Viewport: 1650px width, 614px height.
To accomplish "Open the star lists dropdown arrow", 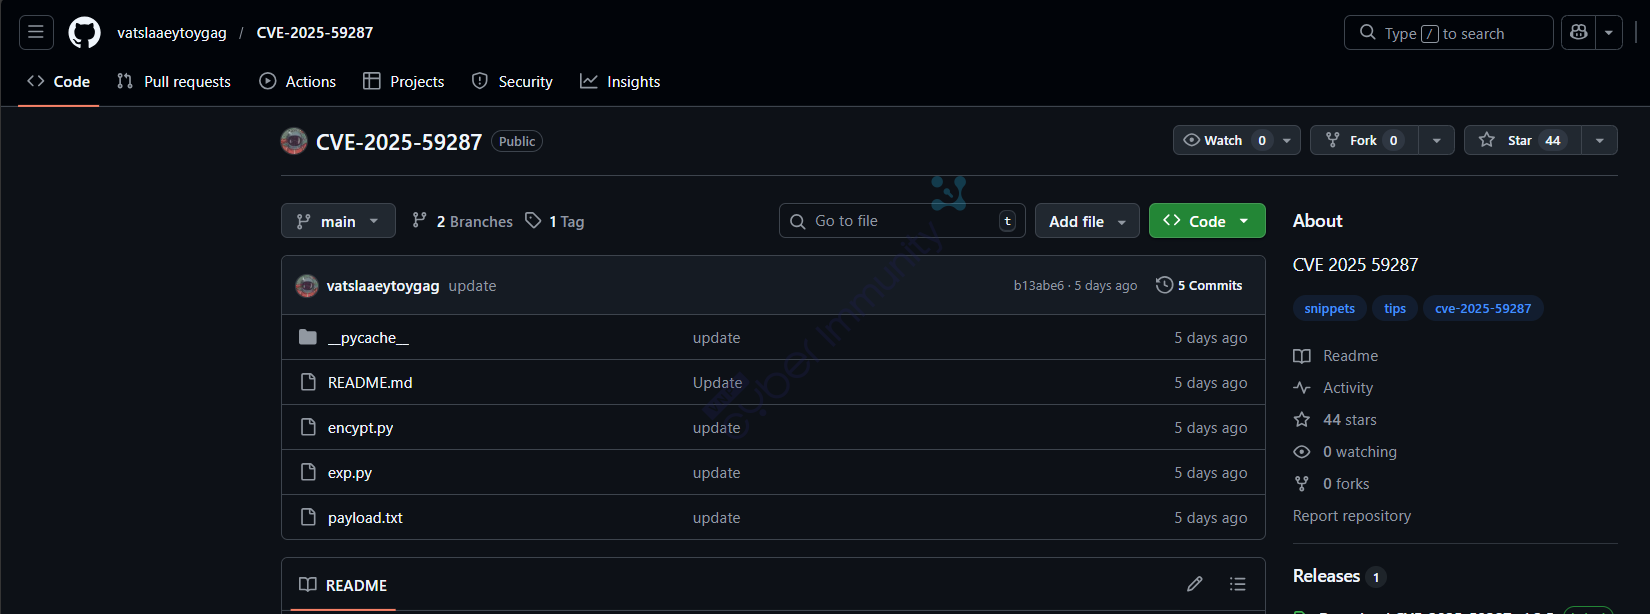I will (1599, 141).
